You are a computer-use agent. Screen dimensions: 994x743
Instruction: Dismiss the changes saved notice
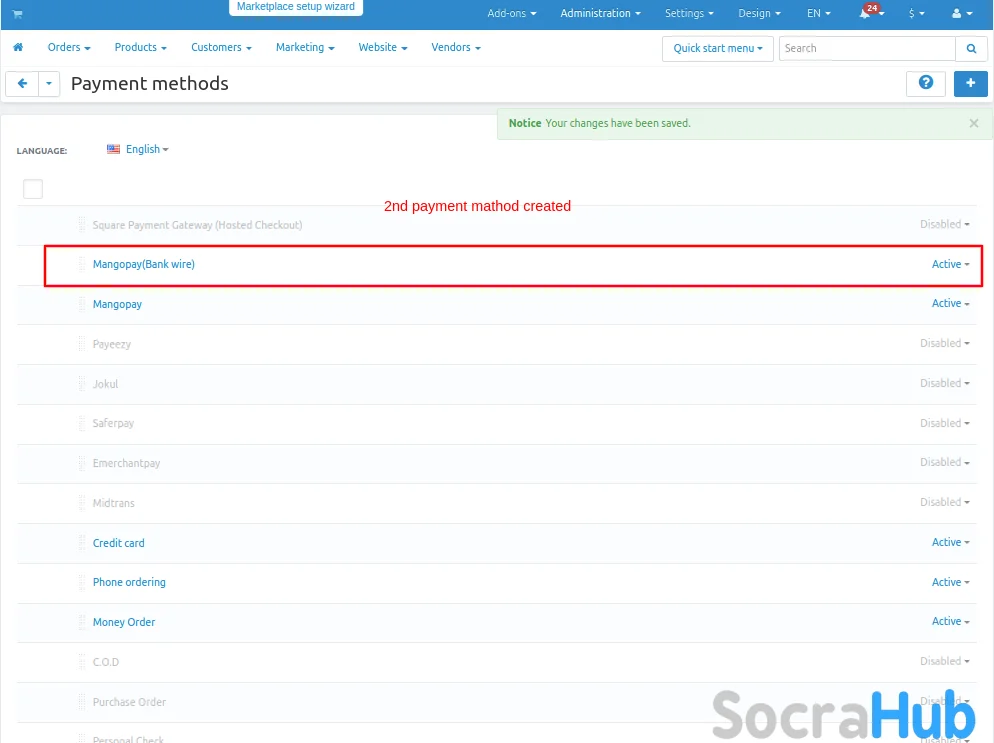973,123
